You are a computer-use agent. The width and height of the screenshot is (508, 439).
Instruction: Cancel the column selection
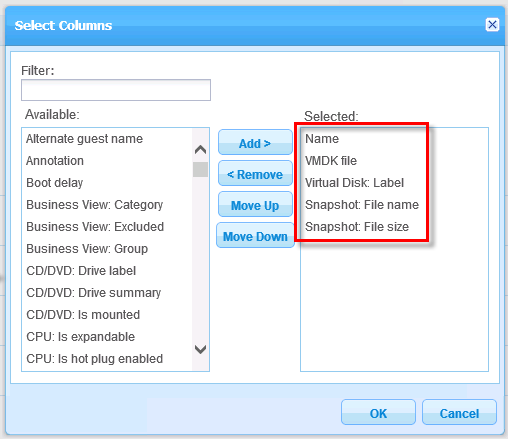click(459, 412)
